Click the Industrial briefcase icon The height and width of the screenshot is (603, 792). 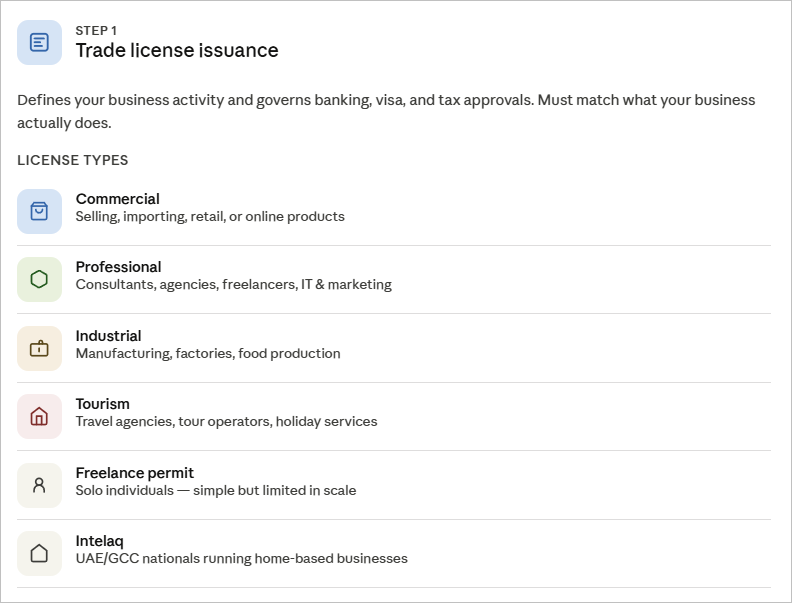click(39, 348)
